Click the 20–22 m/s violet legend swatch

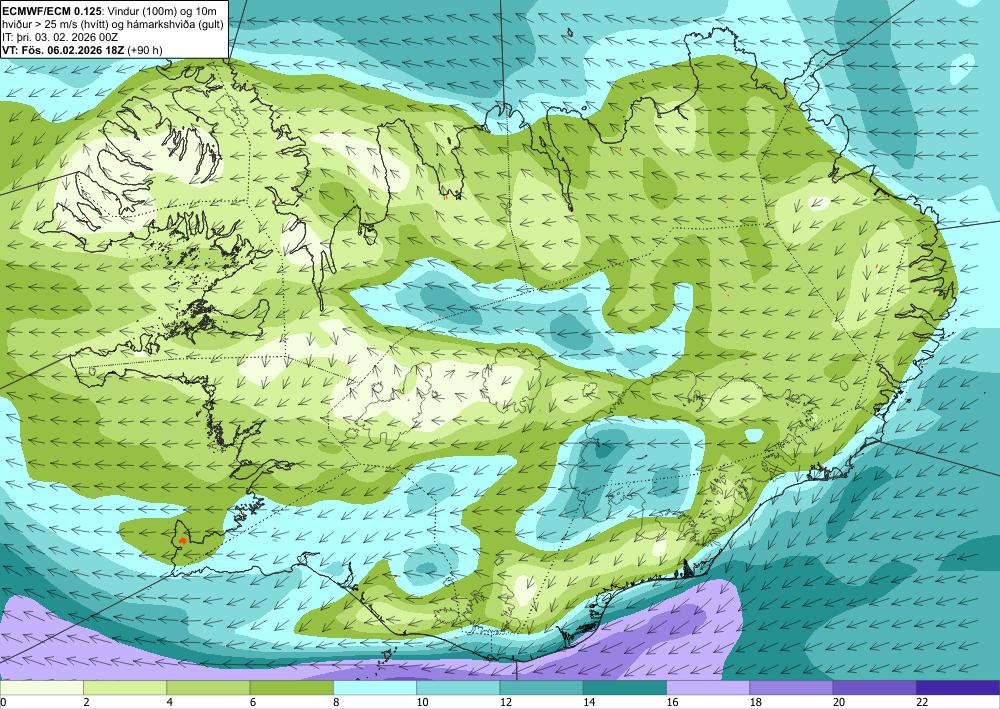pyautogui.click(x=875, y=687)
